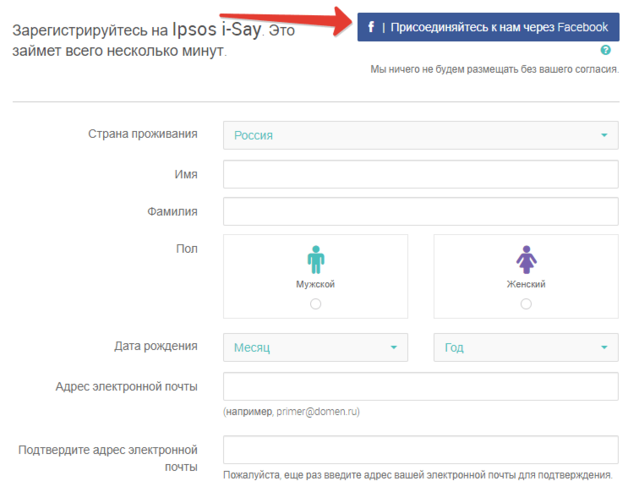
Task: Open the teal question mark help icon
Action: click(x=605, y=50)
